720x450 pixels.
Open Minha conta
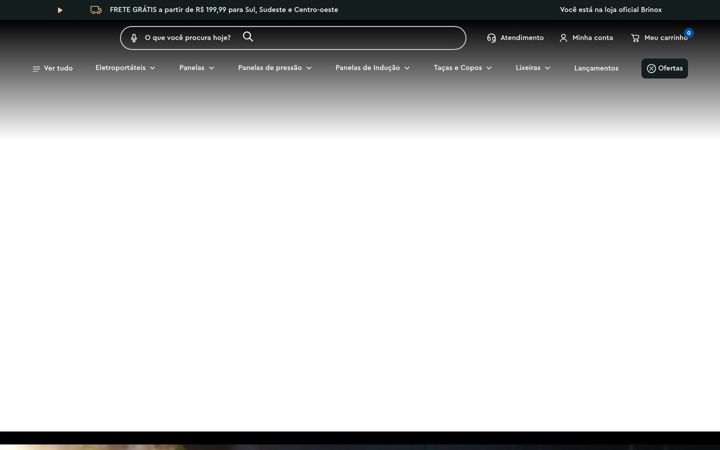point(586,38)
